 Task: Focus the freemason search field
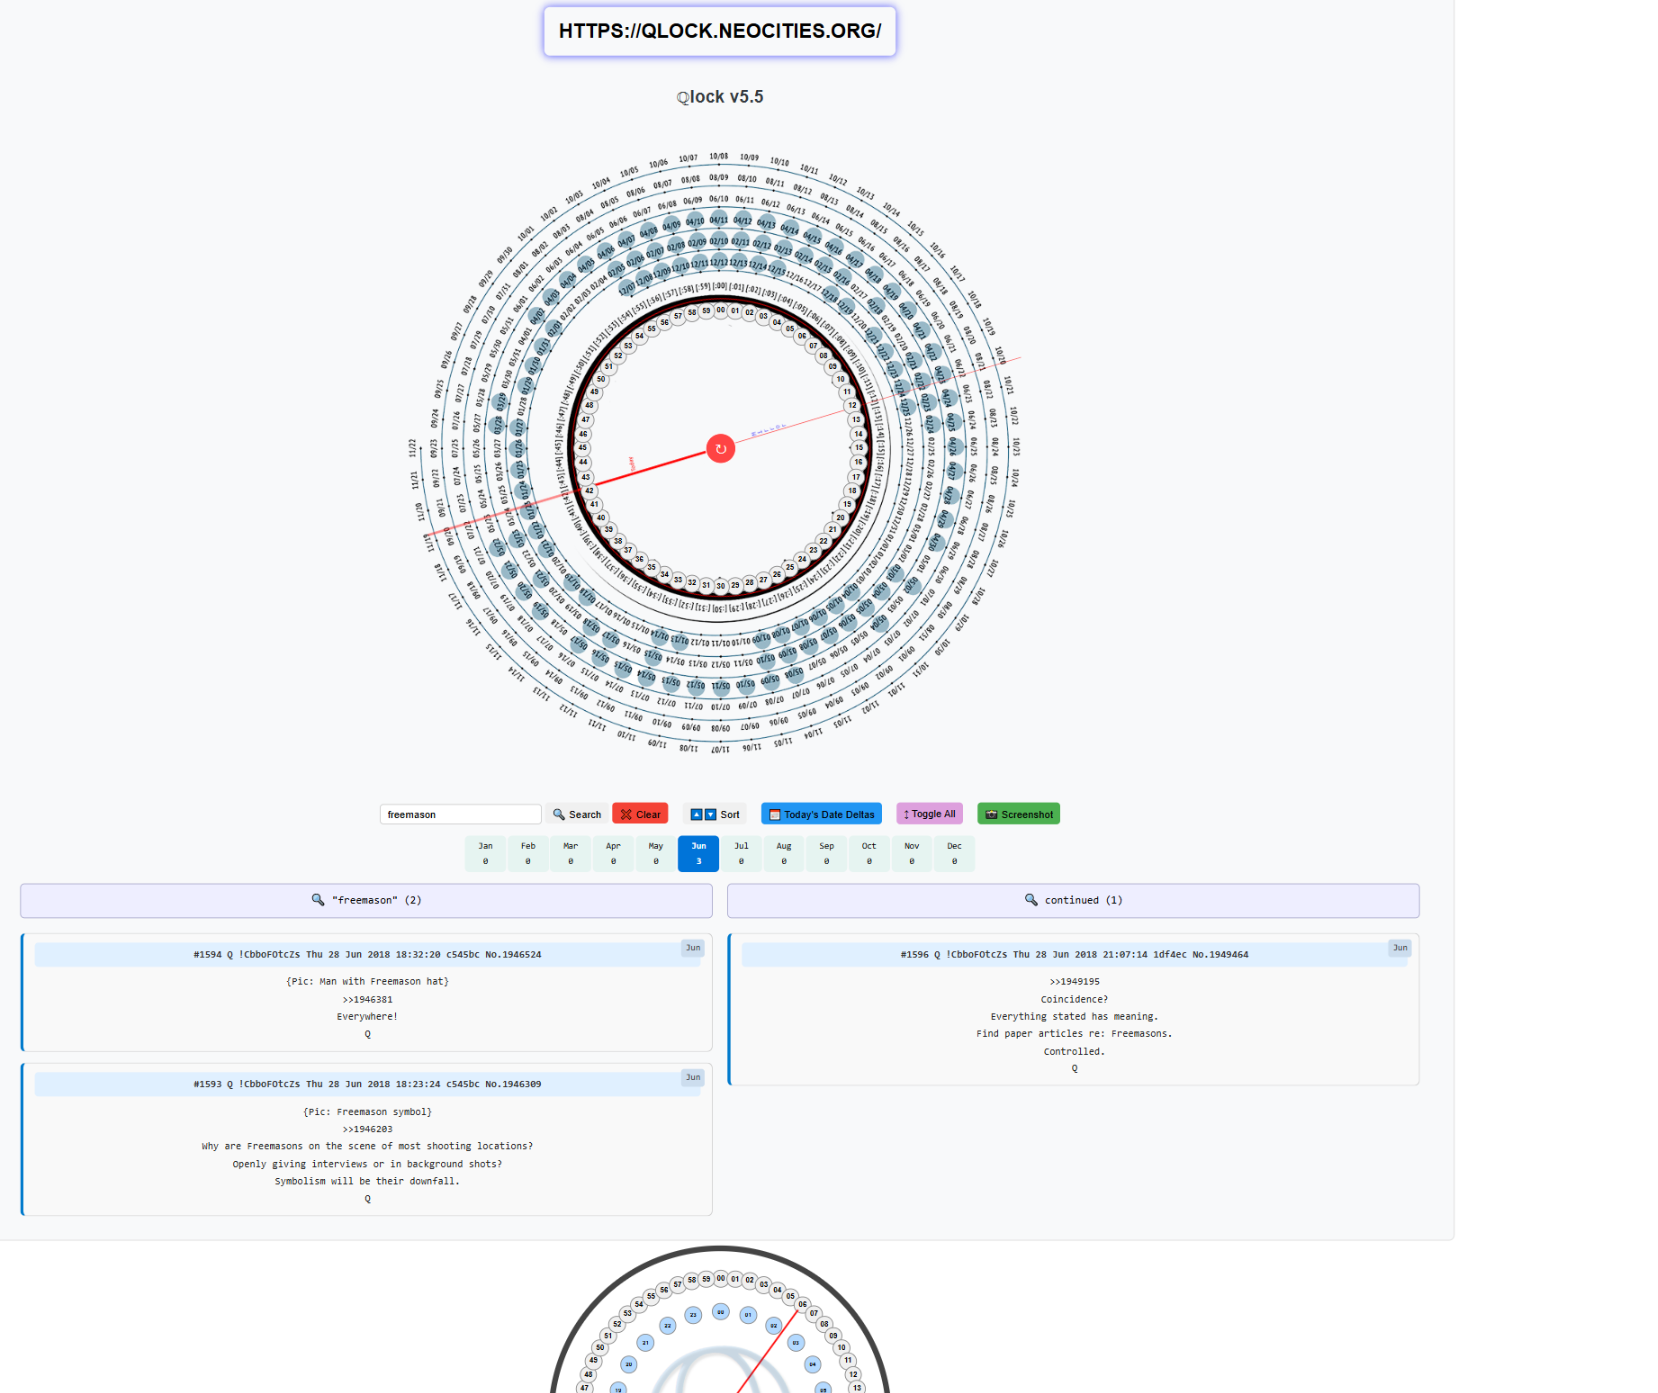point(460,814)
